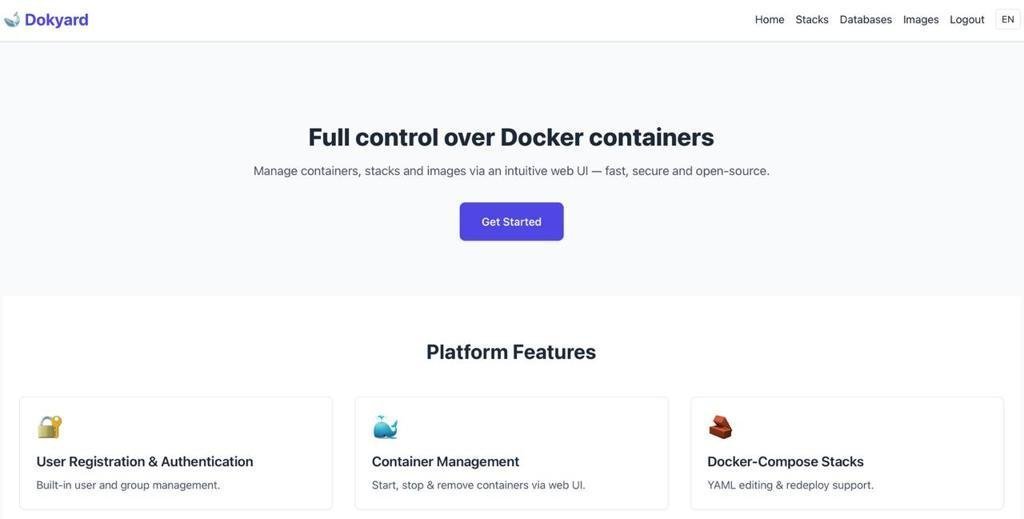
Task: Select the User Registration & Authentication heading
Action: [145, 462]
